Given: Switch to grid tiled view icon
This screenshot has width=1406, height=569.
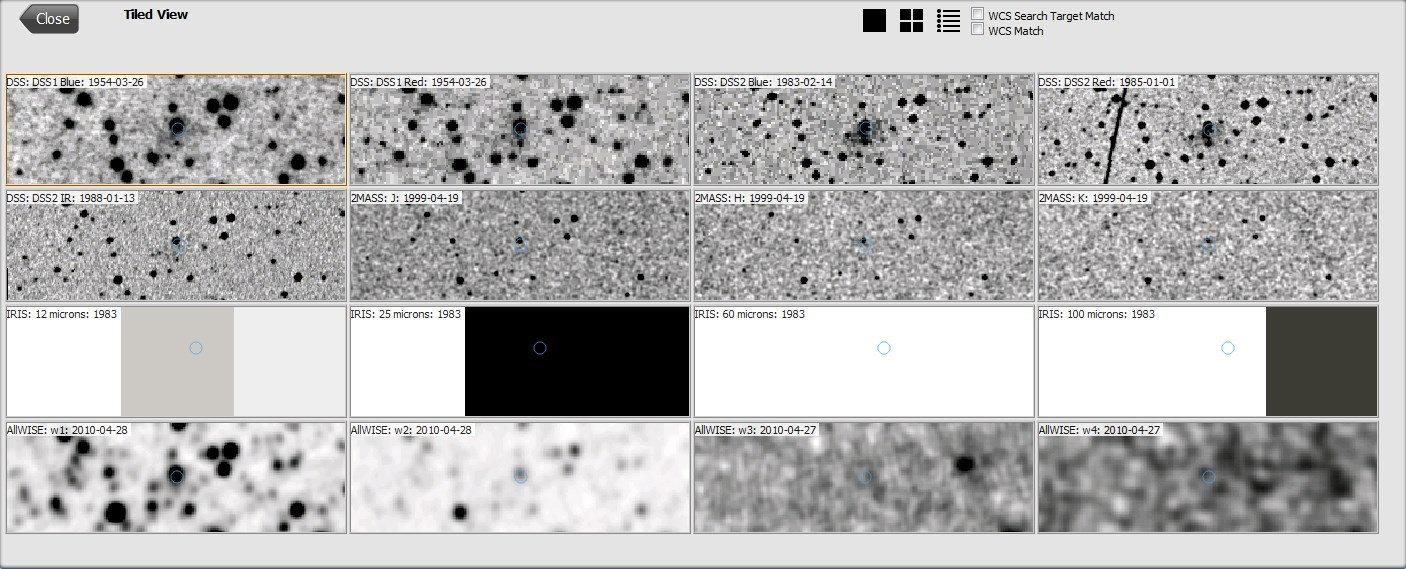Looking at the screenshot, I should pos(911,21).
